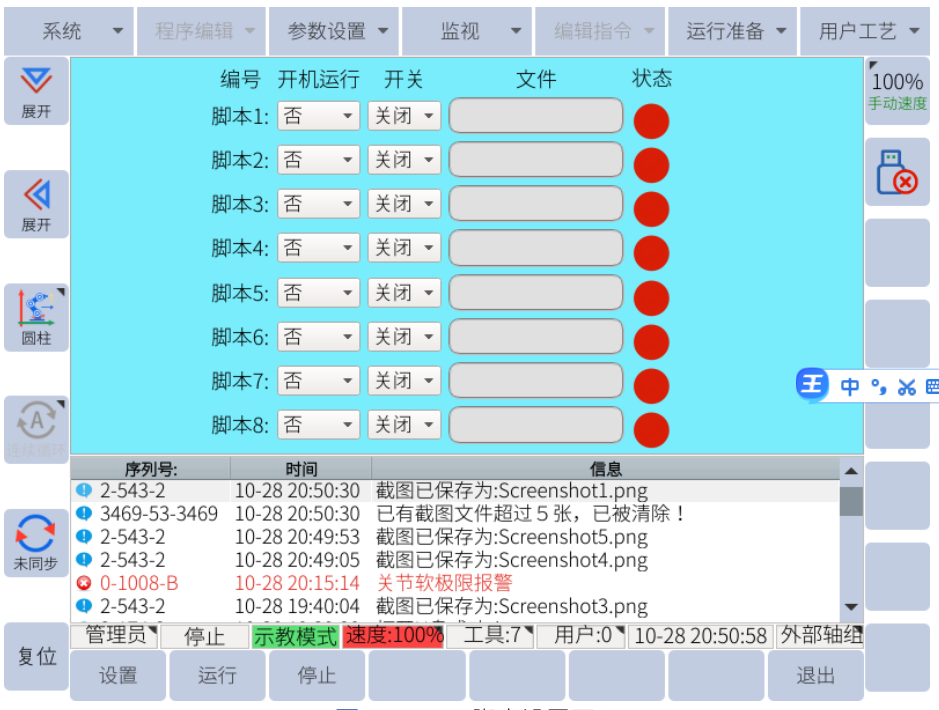Click the 退出 button
Image resolution: width=939 pixels, height=710 pixels.
tap(815, 676)
